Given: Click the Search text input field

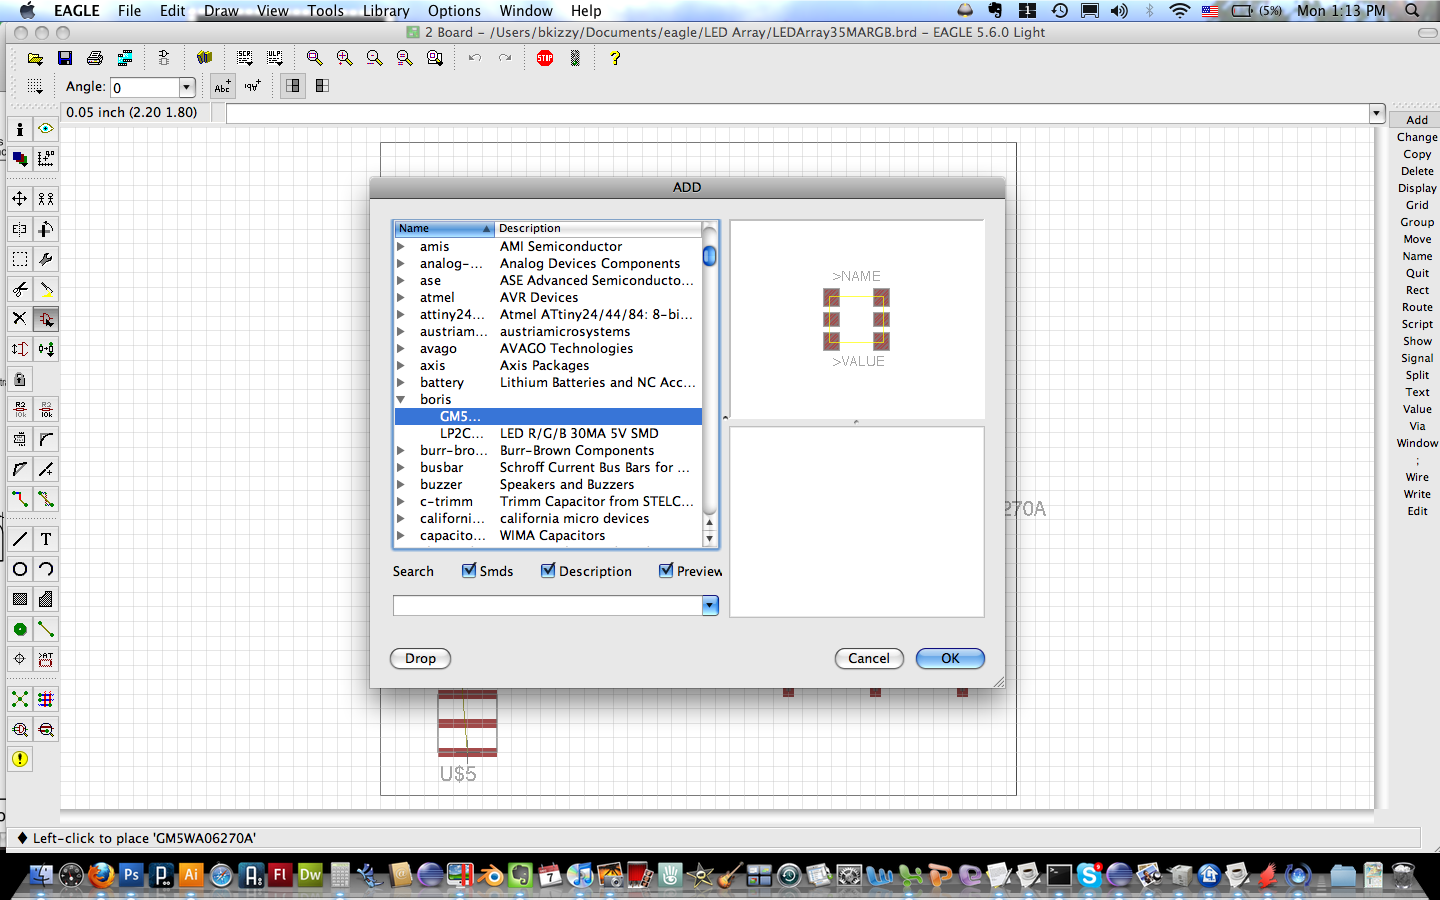Looking at the screenshot, I should pyautogui.click(x=548, y=605).
